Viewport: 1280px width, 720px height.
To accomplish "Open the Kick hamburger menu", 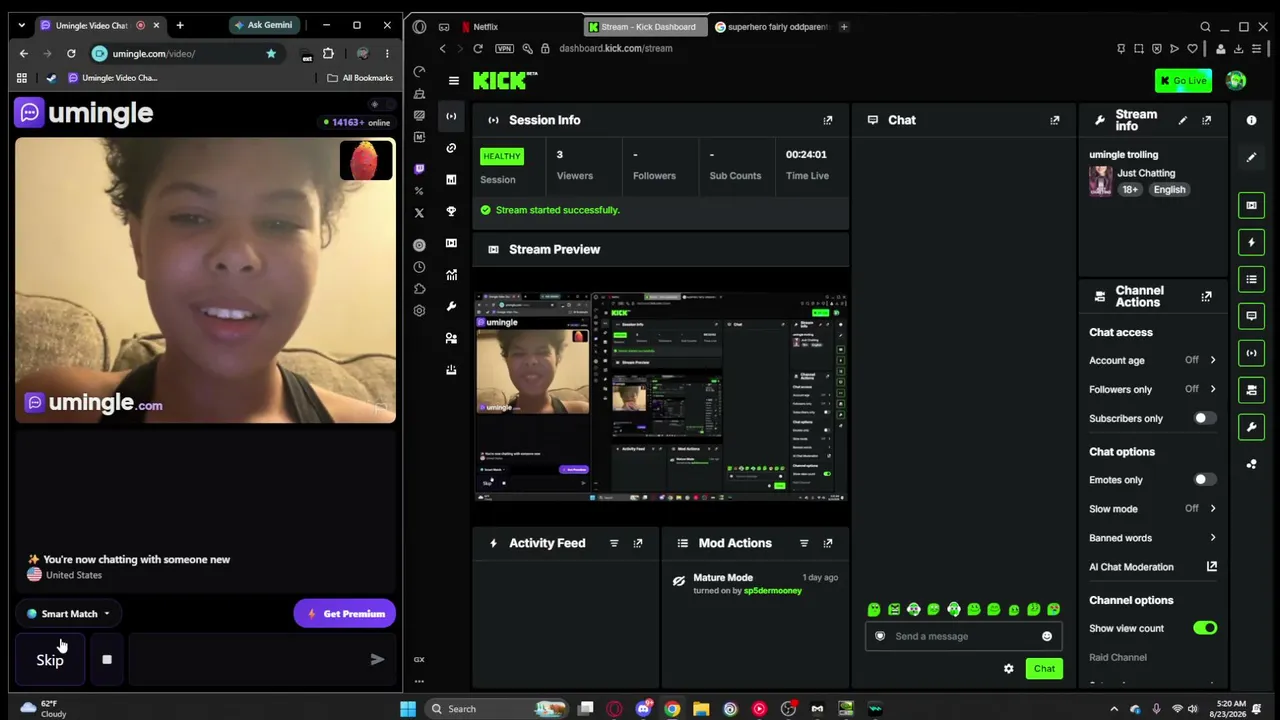I will [x=454, y=81].
